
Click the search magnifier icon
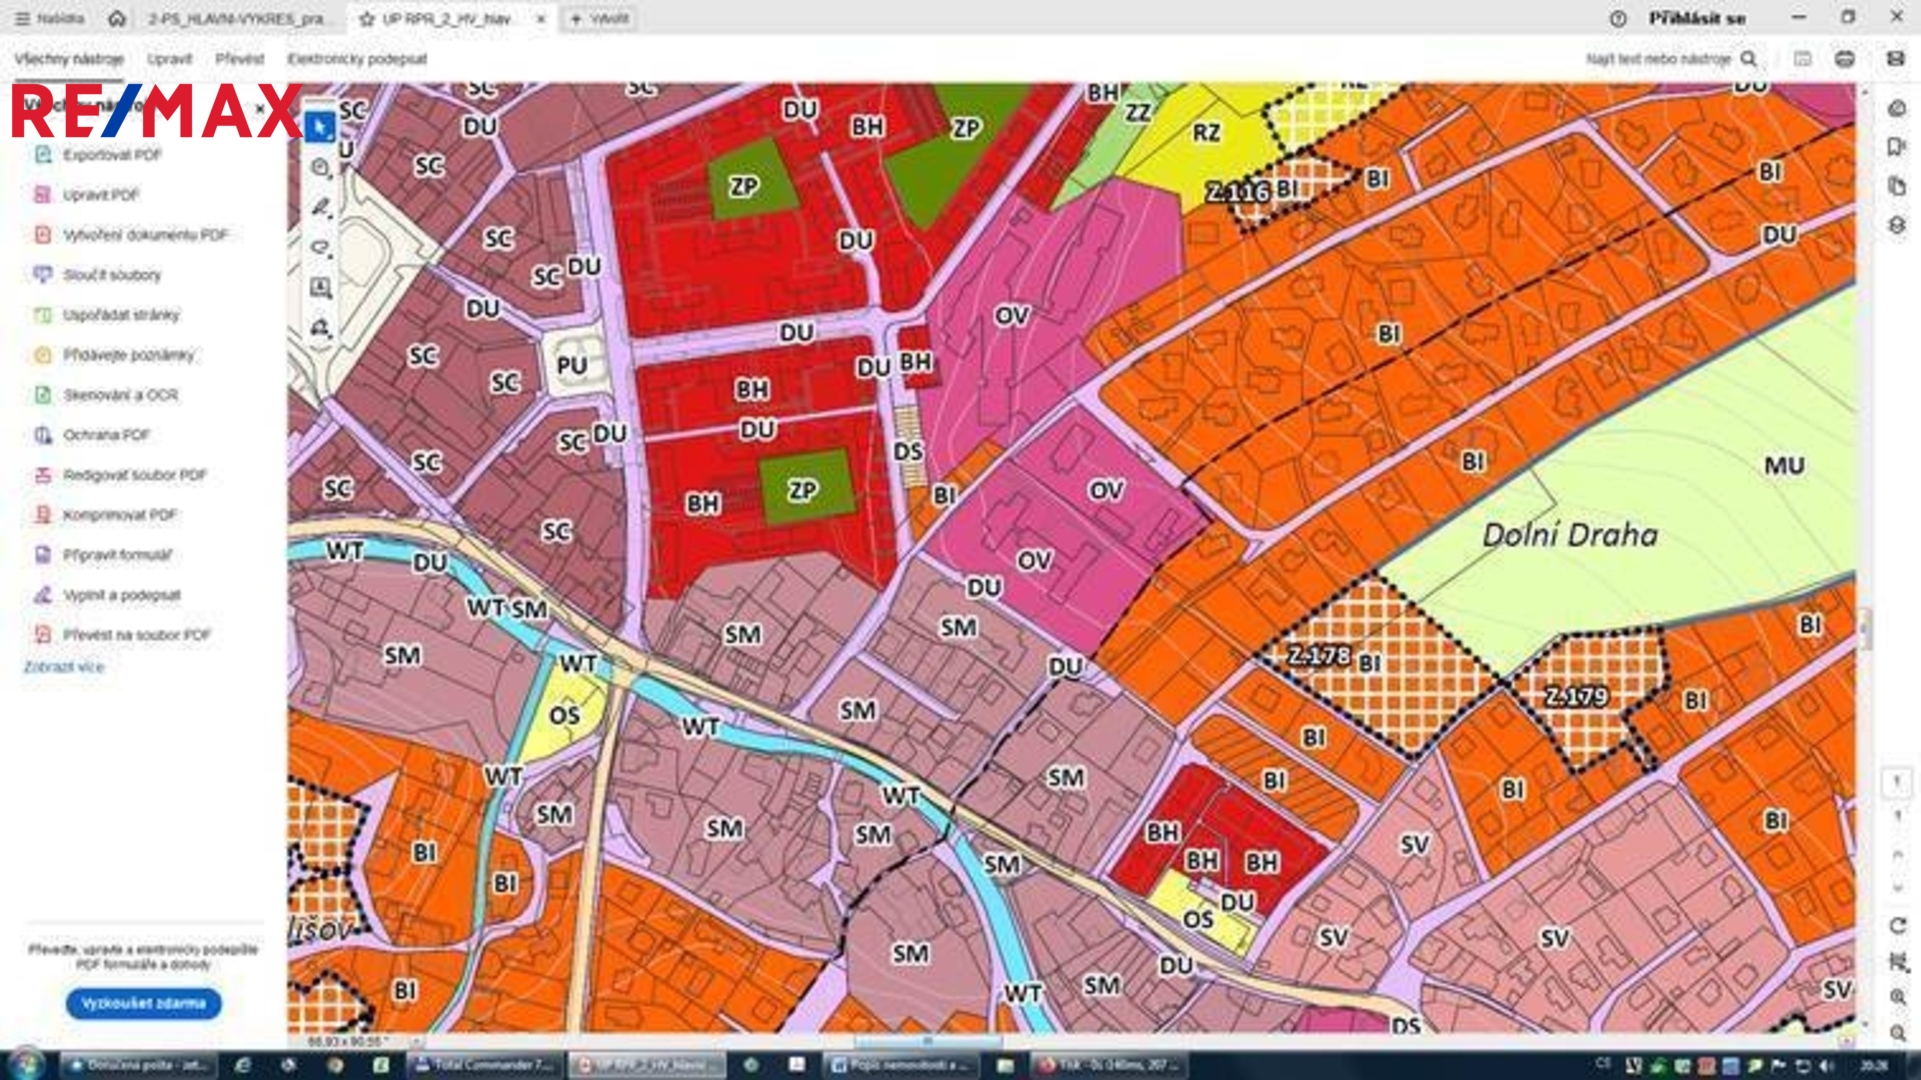click(x=1749, y=59)
